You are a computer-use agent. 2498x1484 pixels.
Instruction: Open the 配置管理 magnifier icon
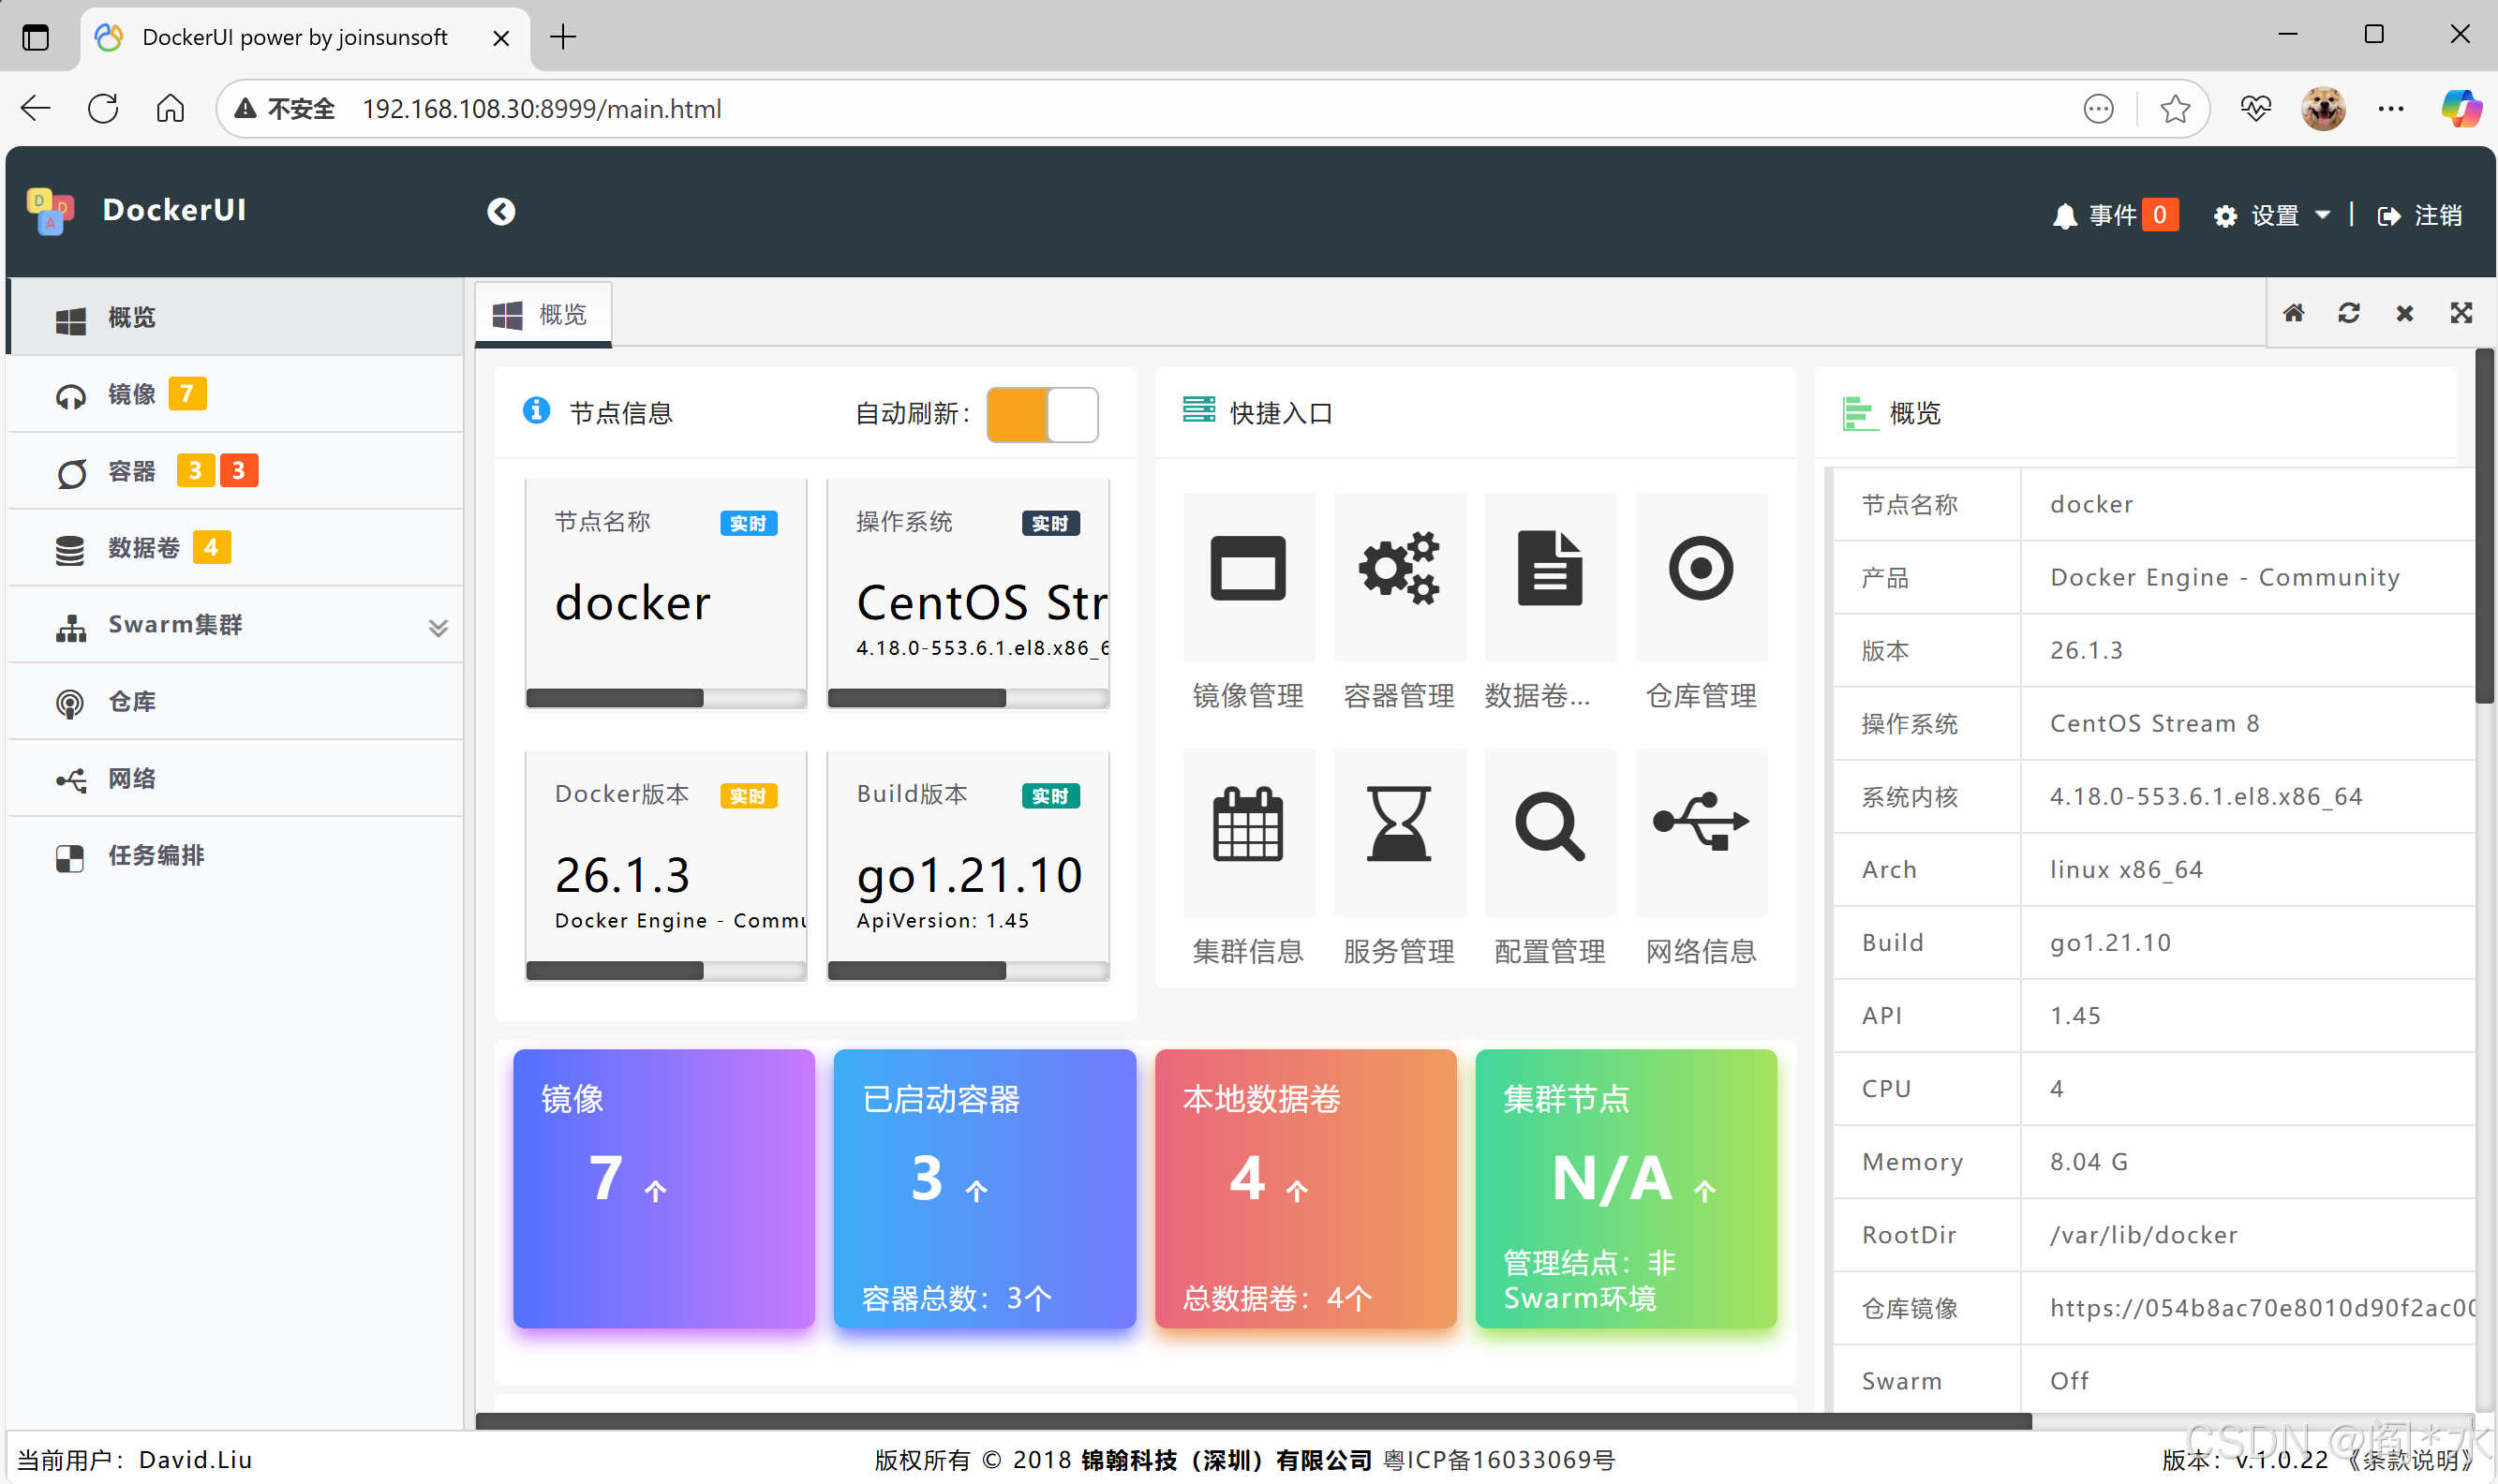(1549, 826)
